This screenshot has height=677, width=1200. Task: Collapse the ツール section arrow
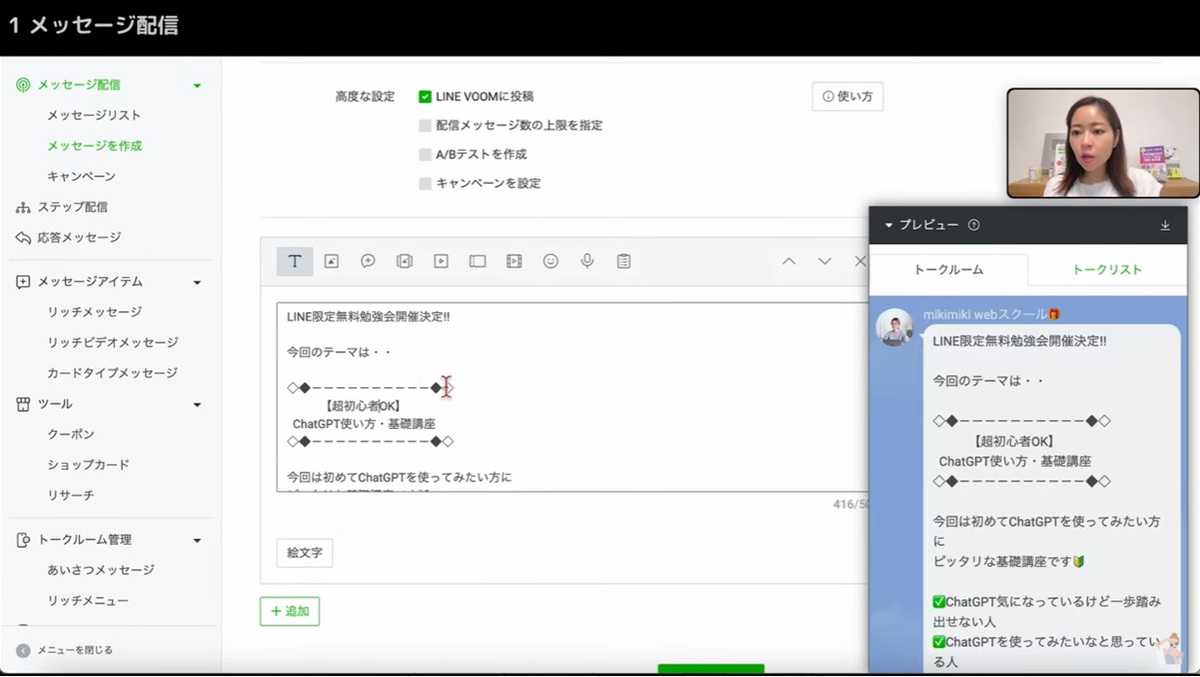[197, 405]
